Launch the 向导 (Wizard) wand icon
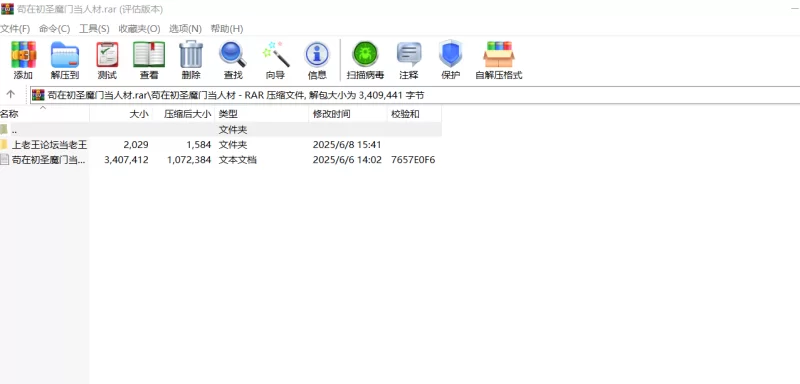 coord(276,55)
